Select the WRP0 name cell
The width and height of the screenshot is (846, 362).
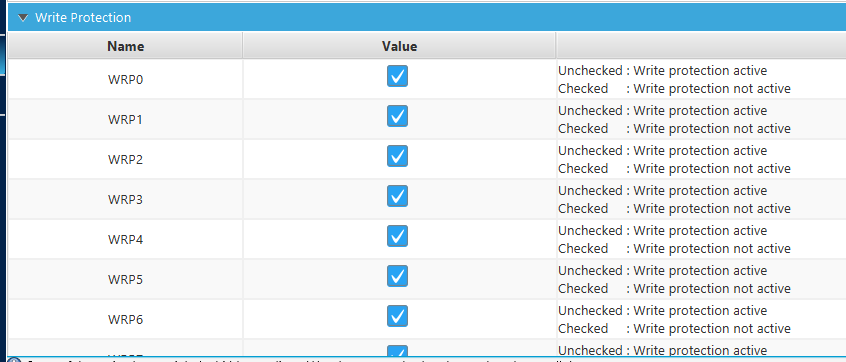tap(125, 79)
